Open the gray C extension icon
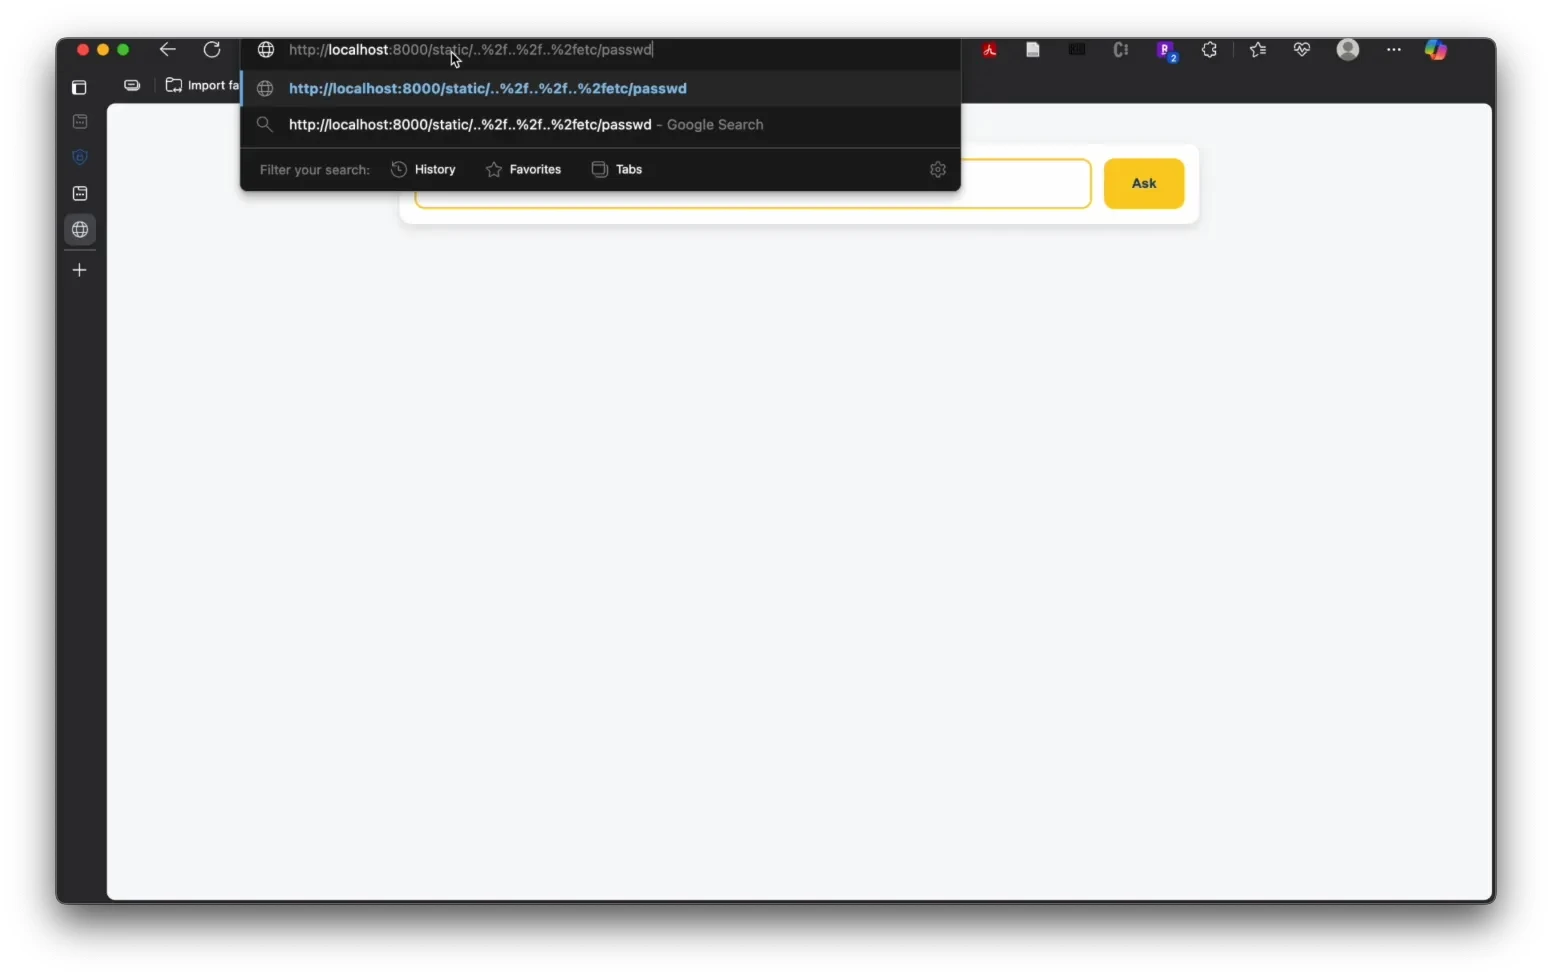Image resolution: width=1552 pixels, height=978 pixels. (x=1121, y=50)
